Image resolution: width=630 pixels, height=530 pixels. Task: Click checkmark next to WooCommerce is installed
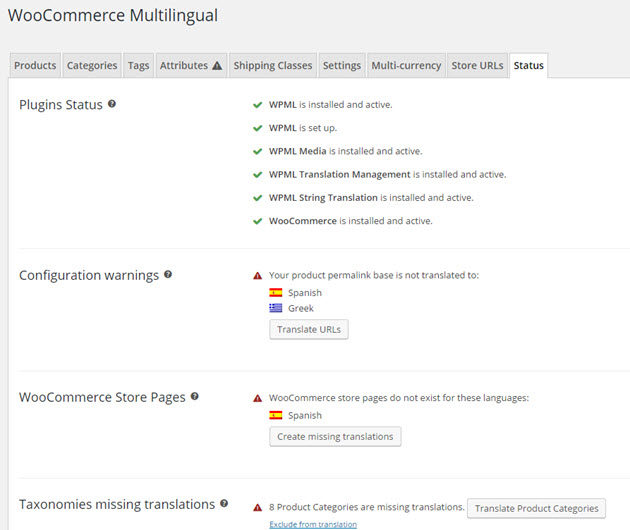click(x=258, y=221)
